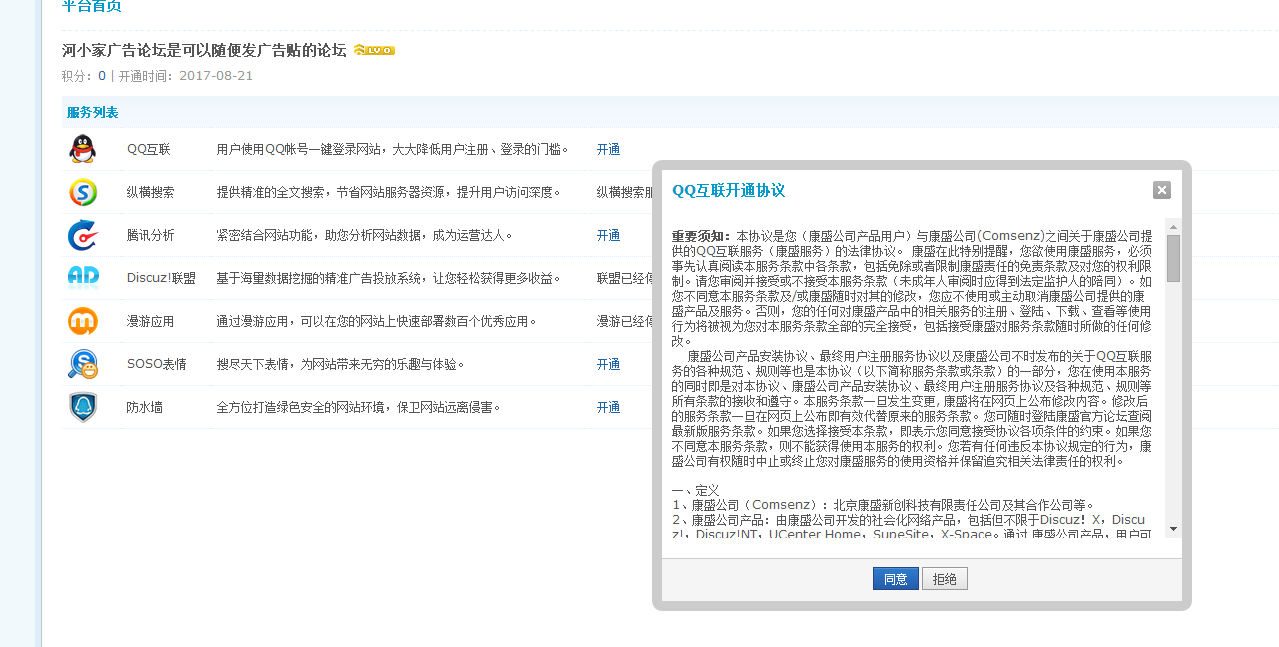Viewport: 1279px width, 647px height.
Task: Click the 漫游应用 orange icon
Action: point(83,321)
